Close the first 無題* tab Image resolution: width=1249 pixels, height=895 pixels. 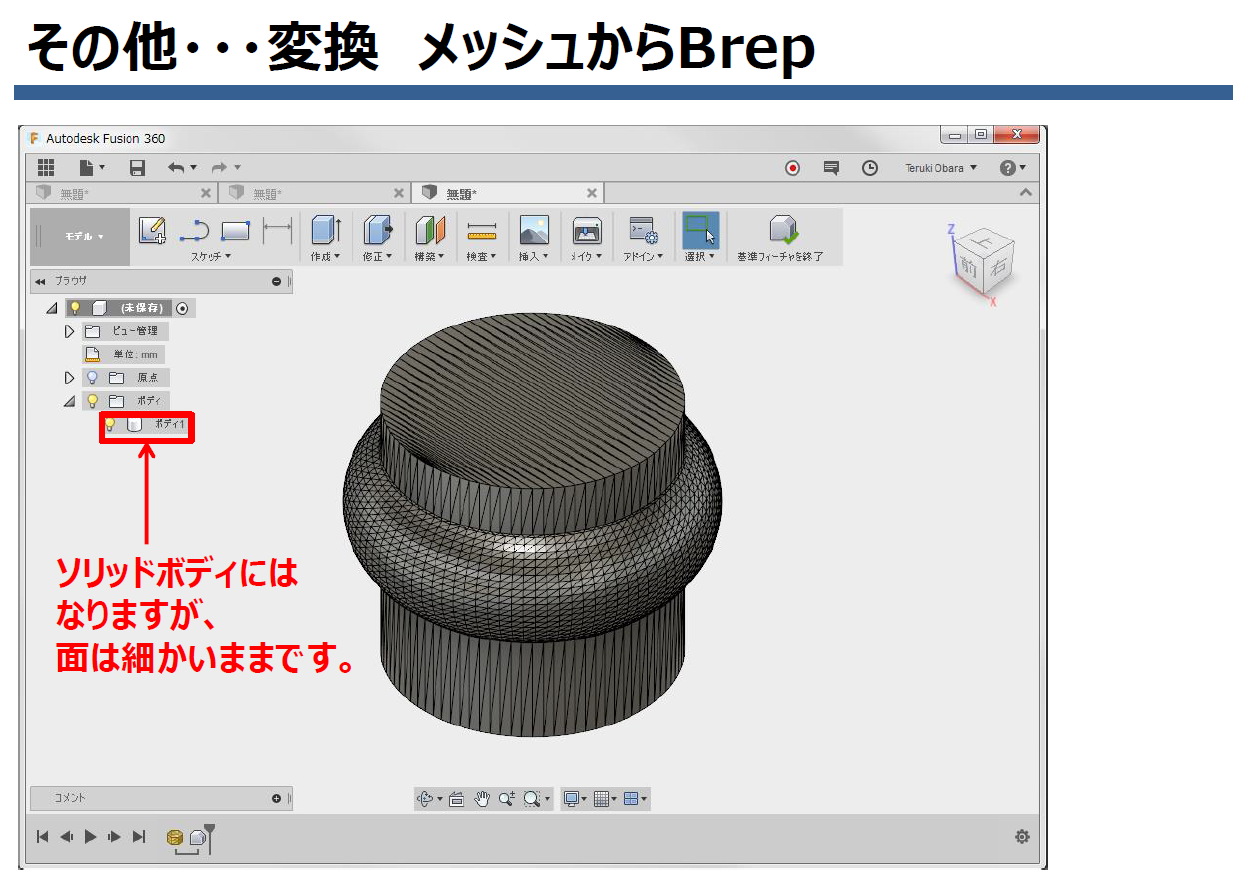pos(206,193)
